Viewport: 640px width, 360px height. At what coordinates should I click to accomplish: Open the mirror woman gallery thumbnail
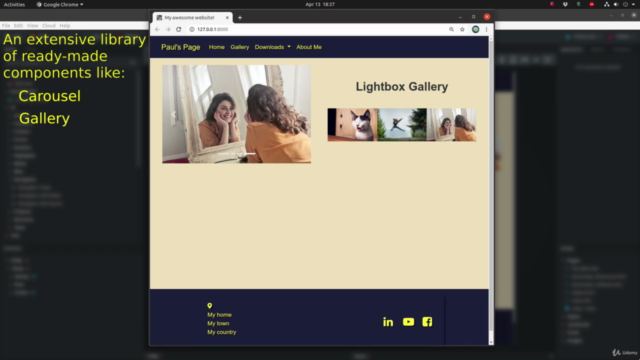(451, 125)
